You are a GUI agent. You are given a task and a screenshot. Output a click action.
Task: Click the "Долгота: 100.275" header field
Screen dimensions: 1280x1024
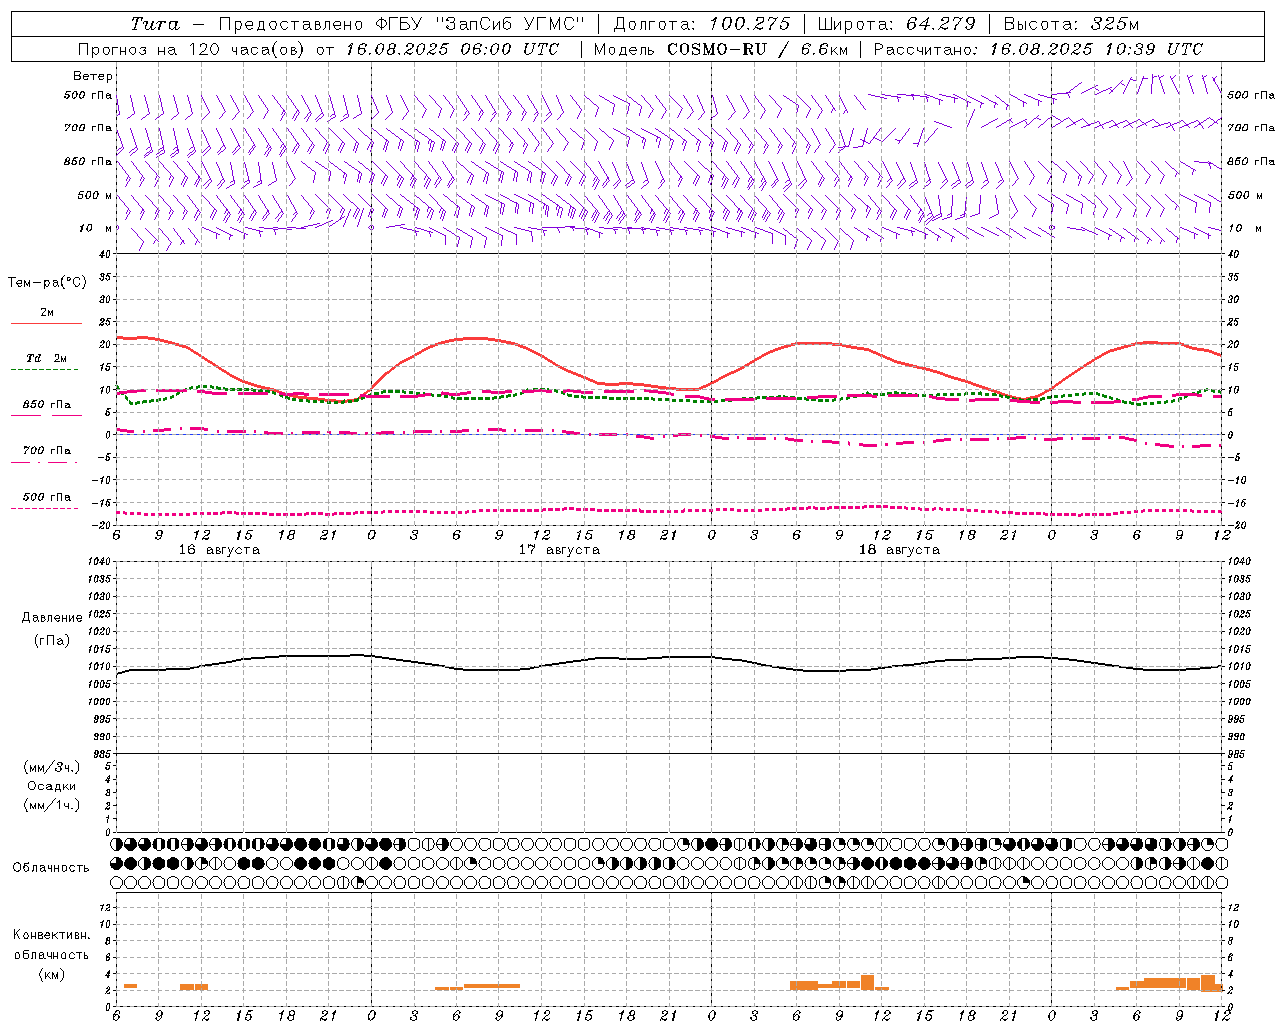[701, 23]
